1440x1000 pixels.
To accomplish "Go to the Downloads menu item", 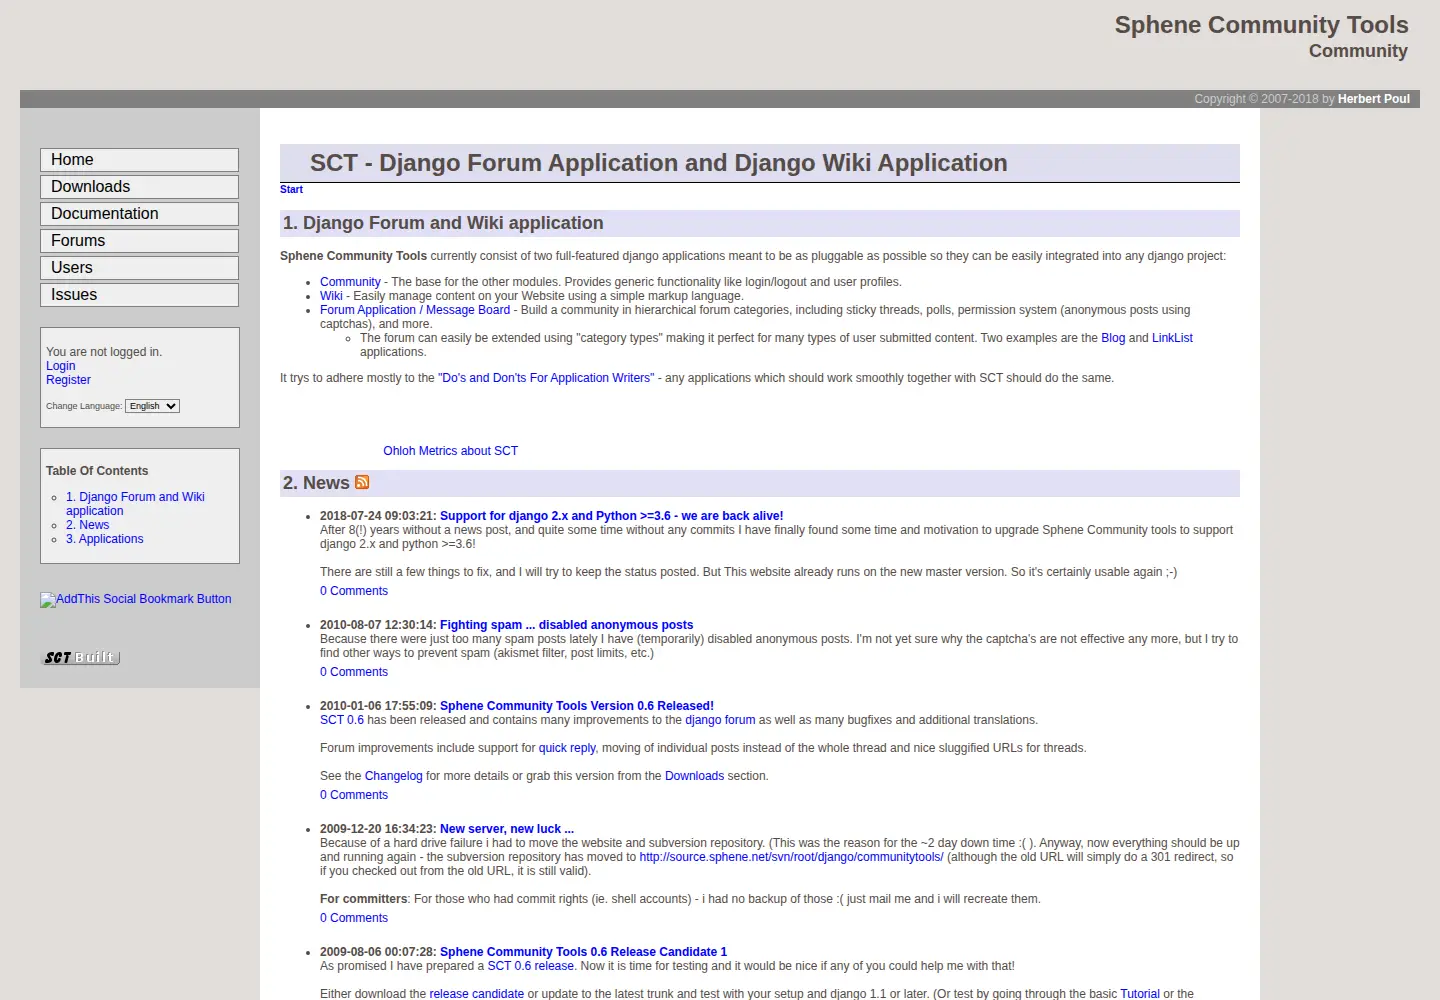I will (139, 187).
